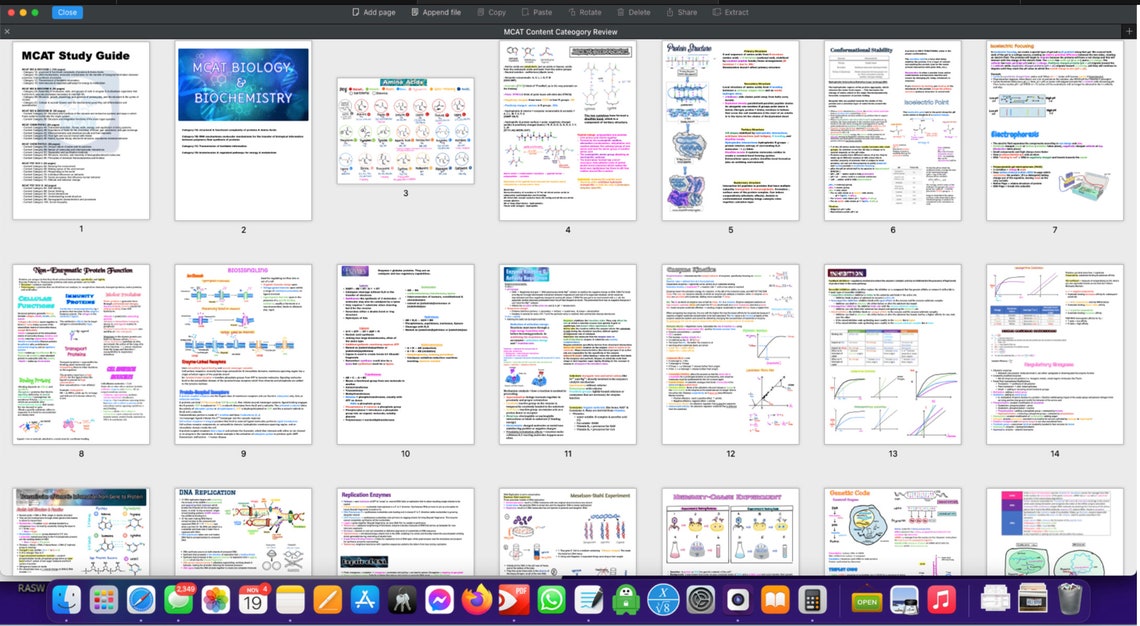Select the Electrophoresis page 7 thumbnail

tap(1054, 130)
